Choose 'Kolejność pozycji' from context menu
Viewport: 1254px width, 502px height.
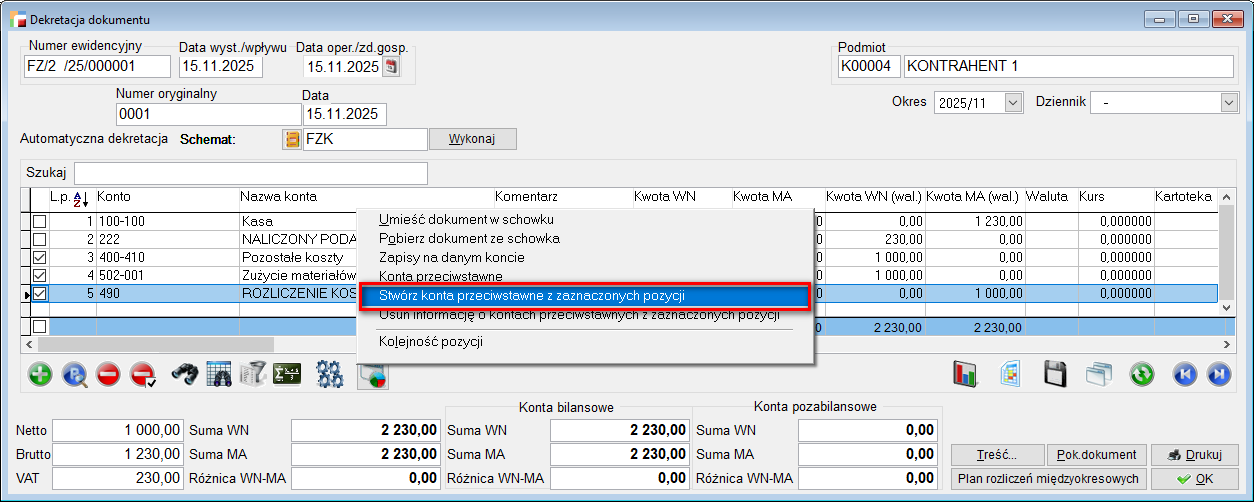click(431, 342)
